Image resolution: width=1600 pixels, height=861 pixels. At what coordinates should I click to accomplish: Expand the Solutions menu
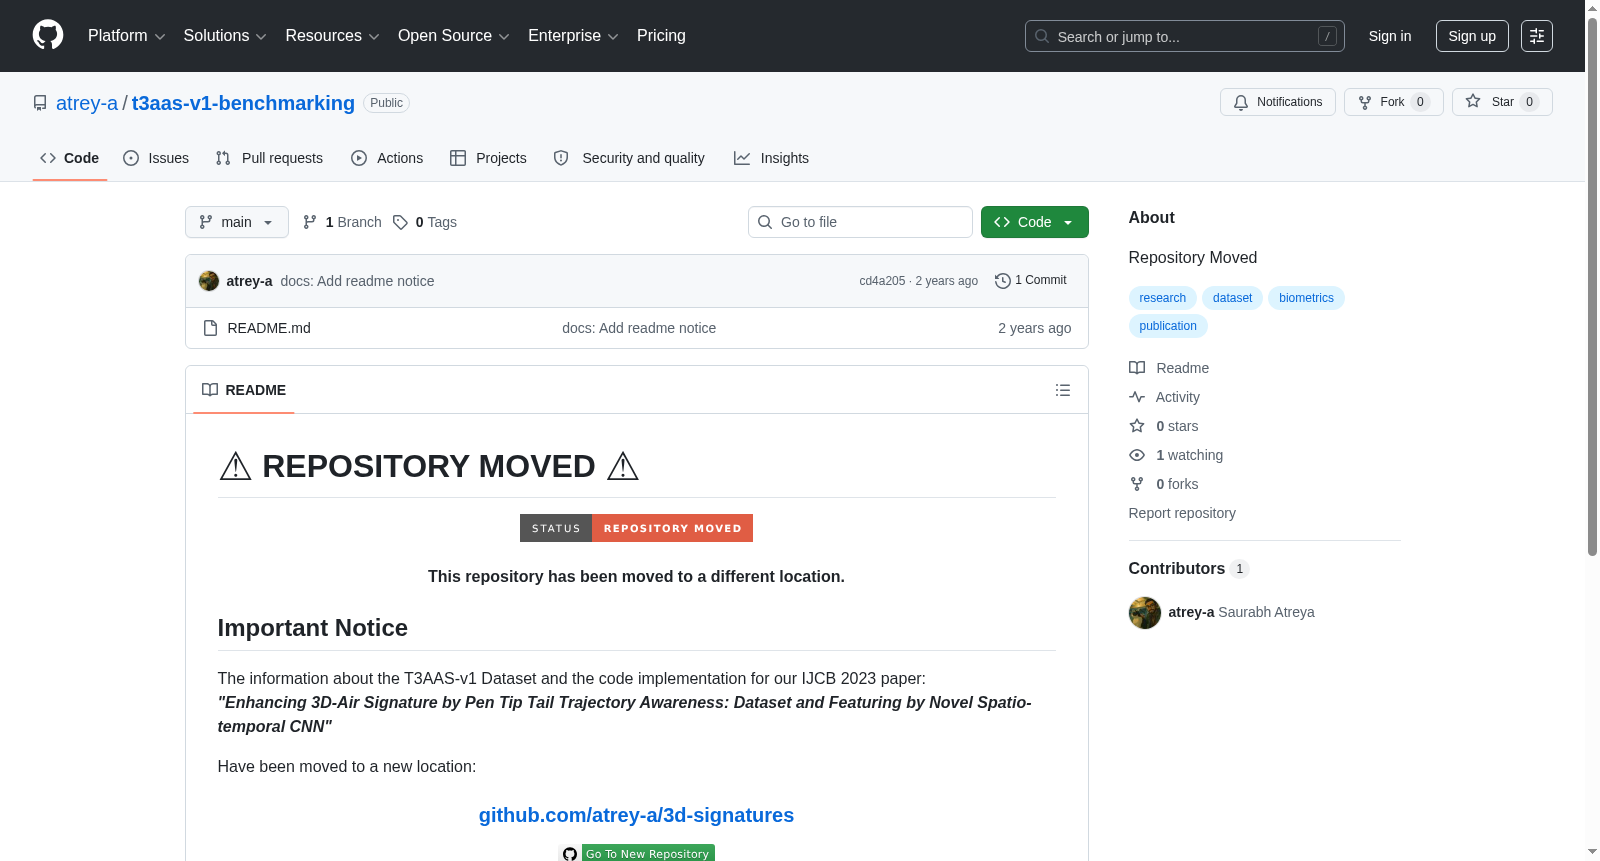225,36
